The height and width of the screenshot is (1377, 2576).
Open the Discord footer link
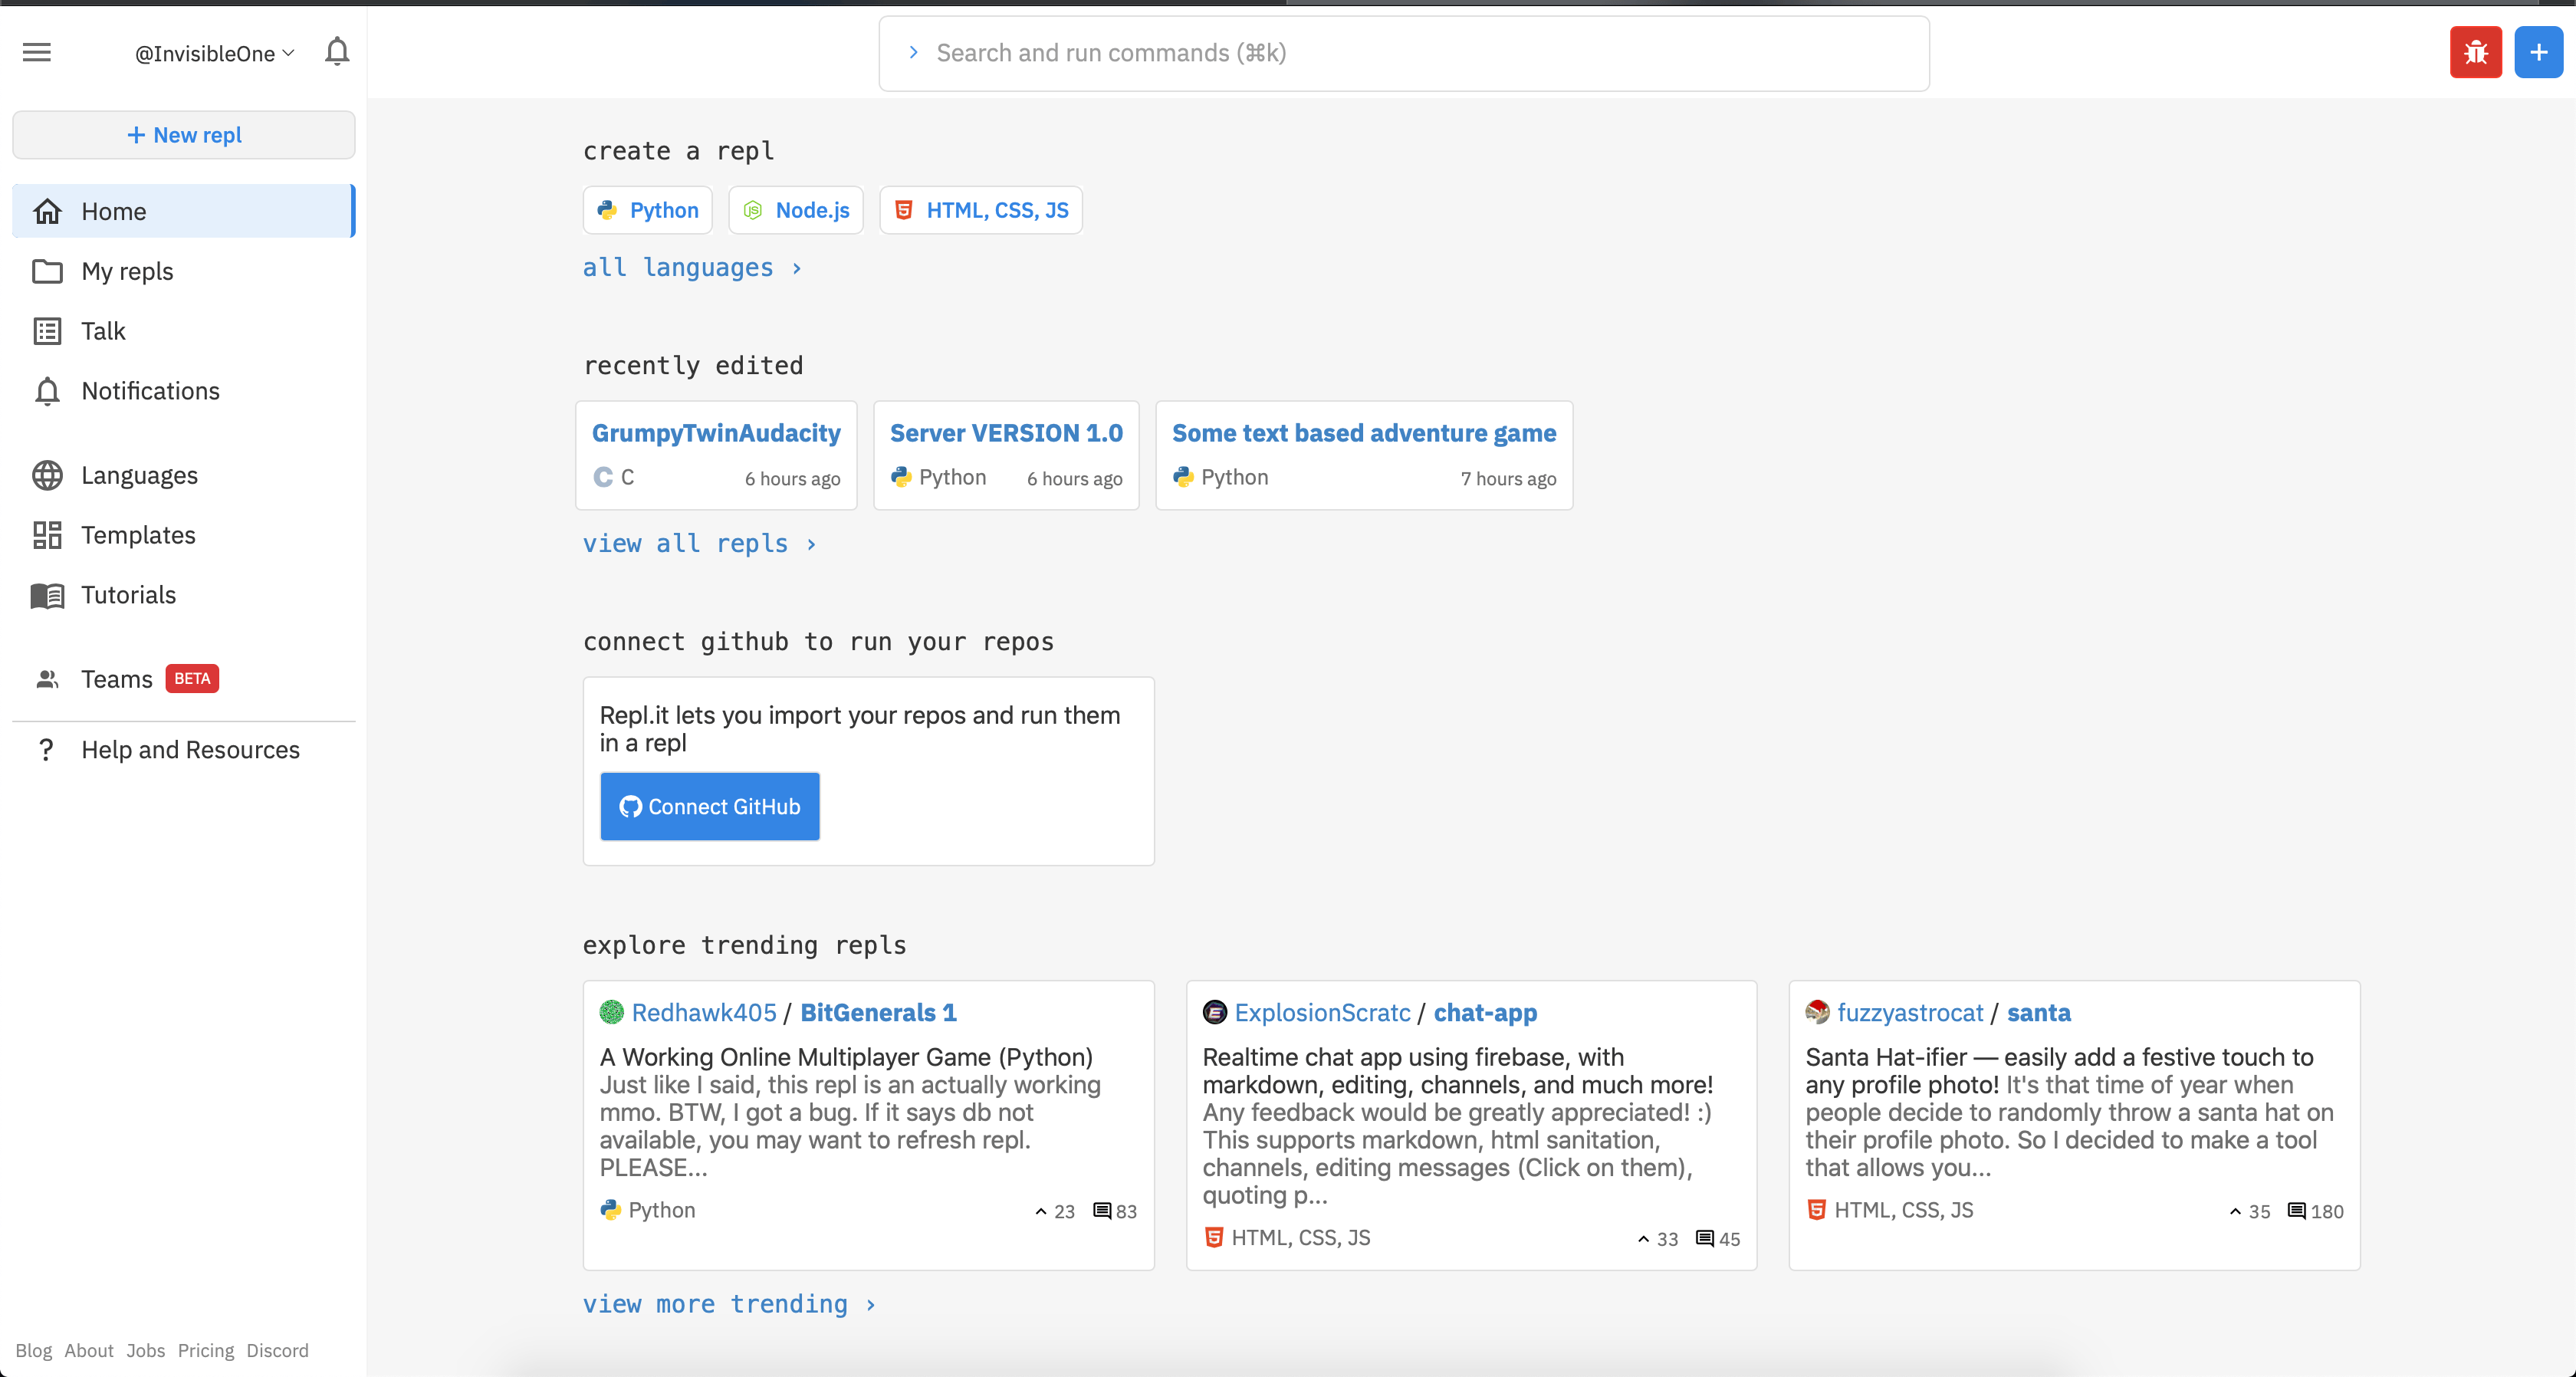click(x=277, y=1350)
